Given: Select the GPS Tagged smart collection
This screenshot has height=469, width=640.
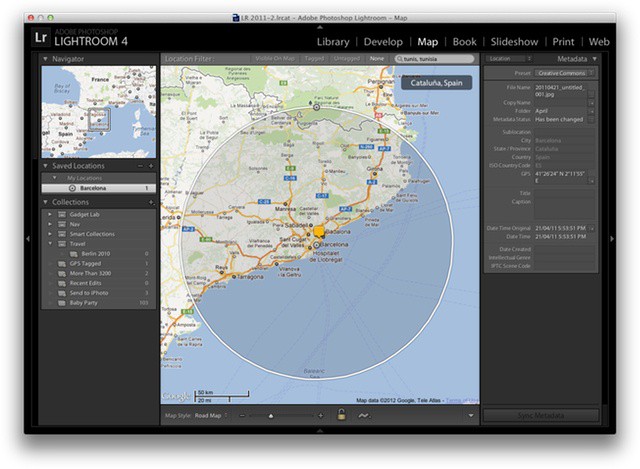Looking at the screenshot, I should click(85, 263).
